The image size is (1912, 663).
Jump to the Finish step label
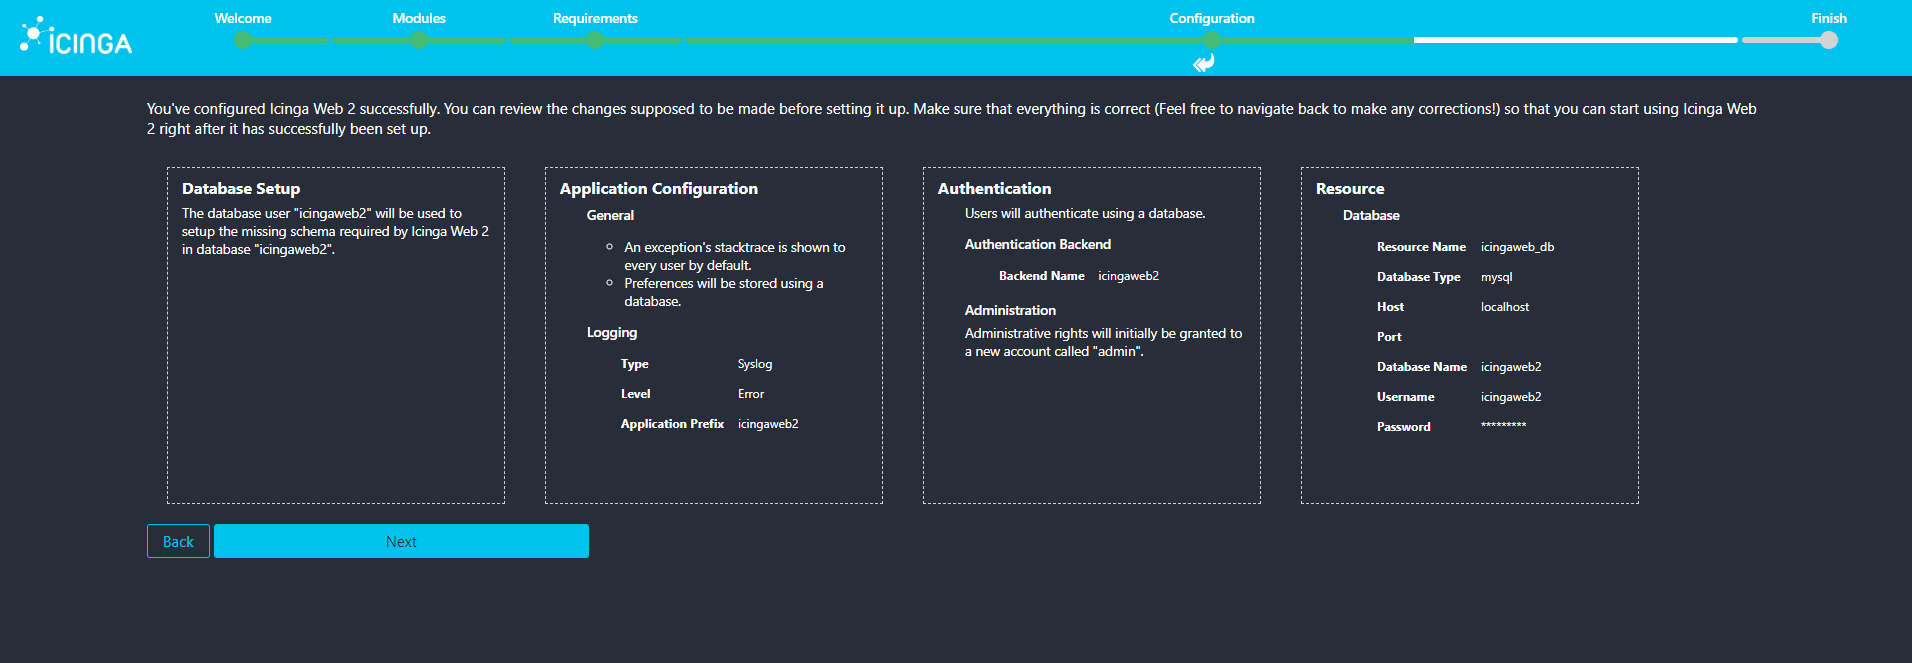1829,18
